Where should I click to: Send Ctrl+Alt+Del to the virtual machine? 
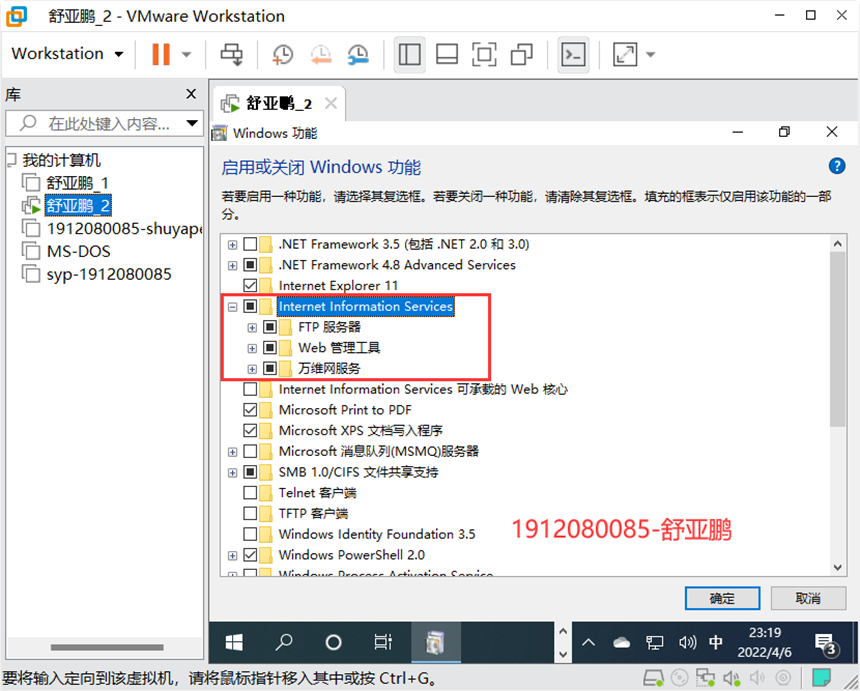pos(231,54)
